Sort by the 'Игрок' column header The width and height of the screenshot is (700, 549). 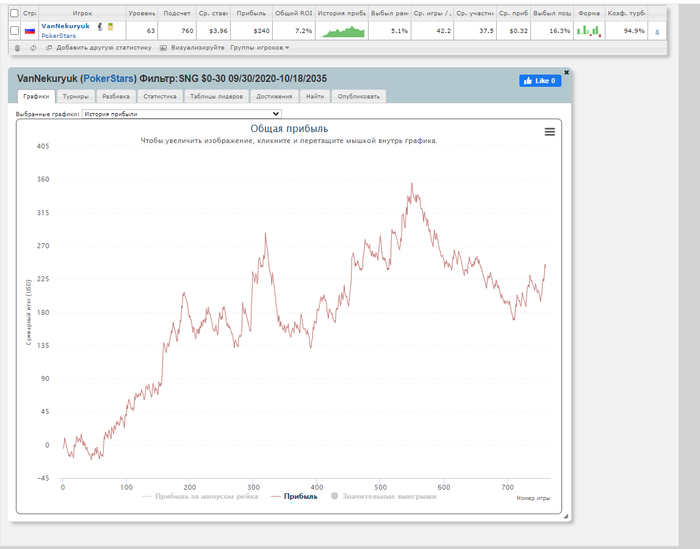coord(82,13)
